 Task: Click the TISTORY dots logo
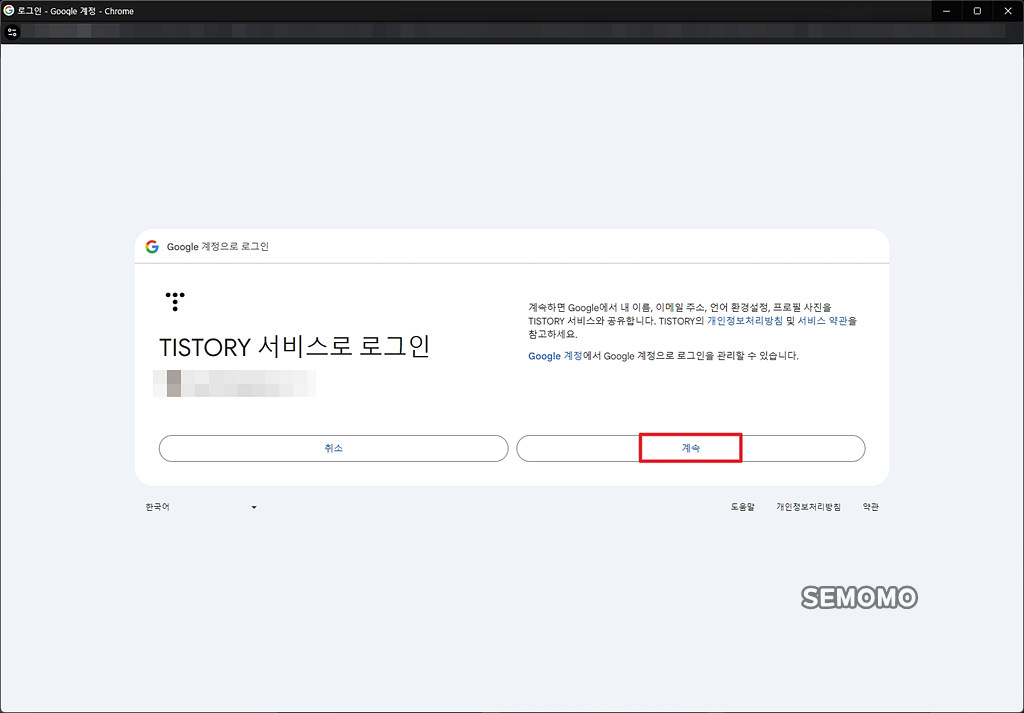coord(175,301)
